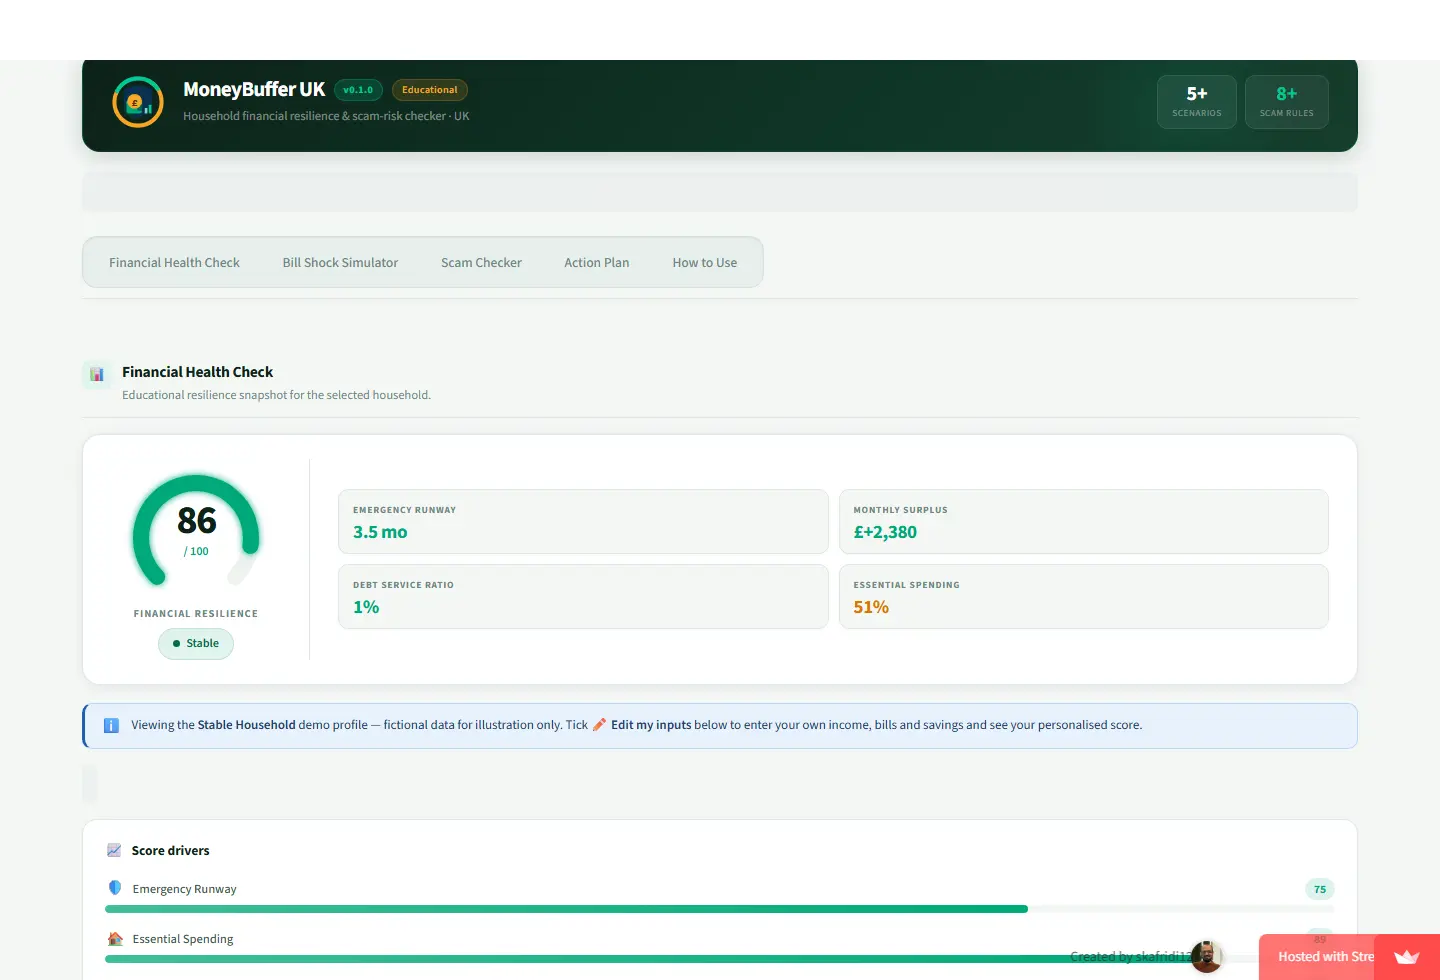The height and width of the screenshot is (980, 1440).
Task: Switch to the Bill Shock Simulator tab
Action: coord(340,263)
